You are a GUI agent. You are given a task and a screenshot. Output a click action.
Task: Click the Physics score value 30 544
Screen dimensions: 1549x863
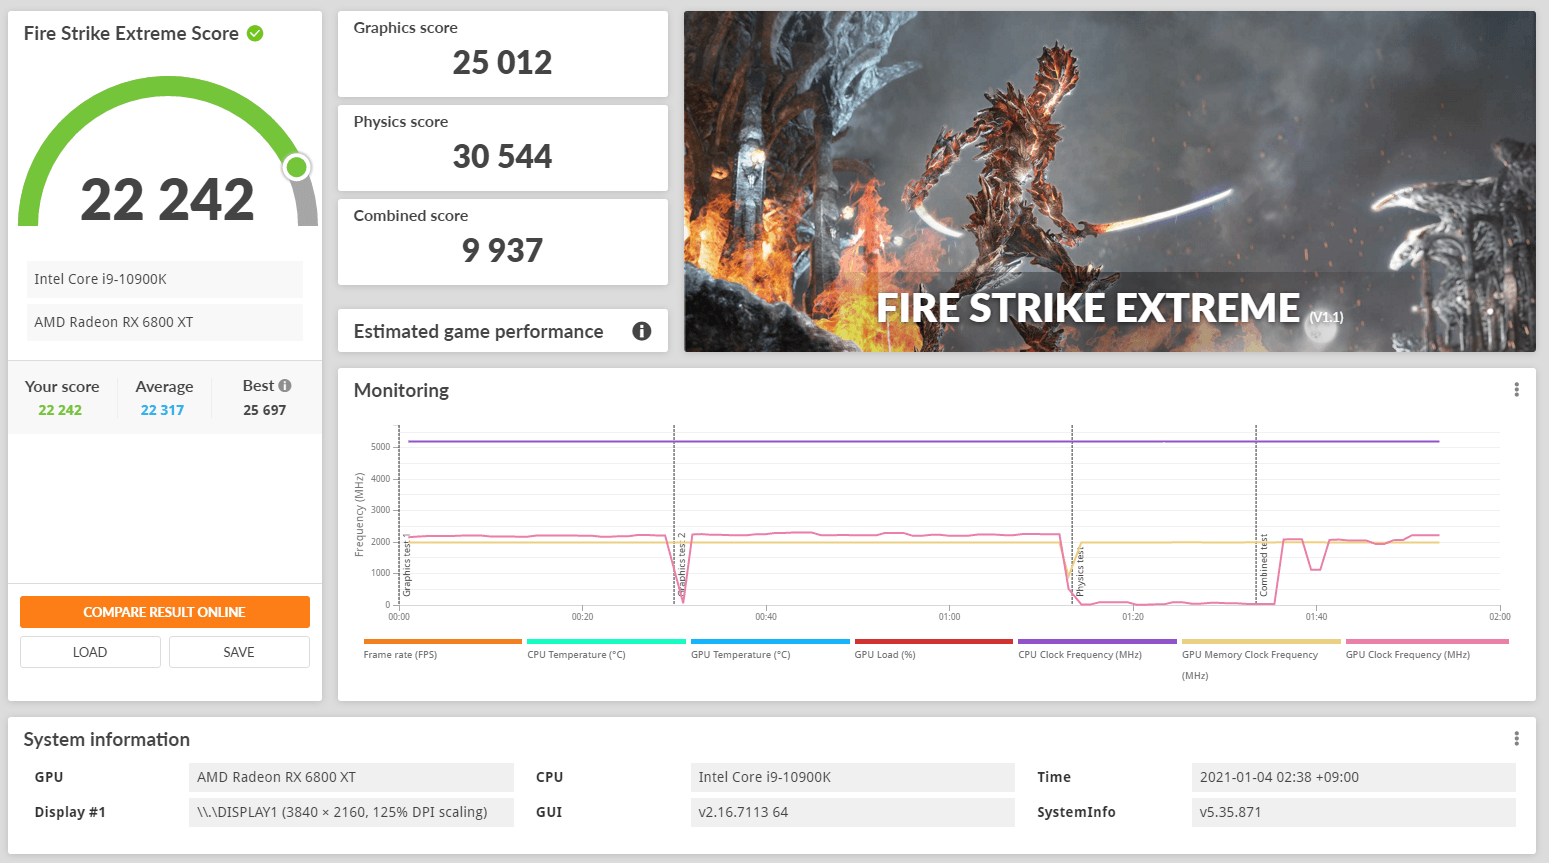click(502, 157)
